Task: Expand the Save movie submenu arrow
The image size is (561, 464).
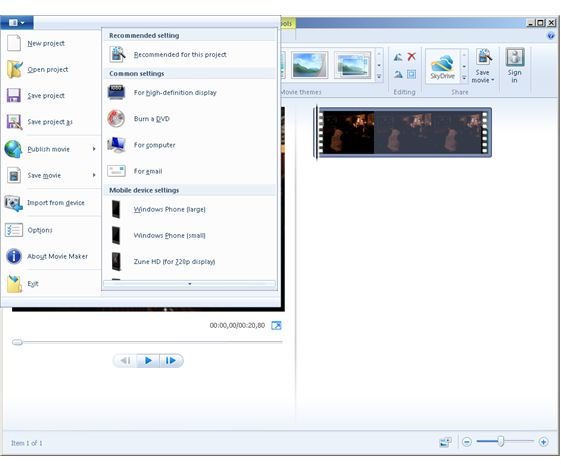Action: click(x=94, y=175)
